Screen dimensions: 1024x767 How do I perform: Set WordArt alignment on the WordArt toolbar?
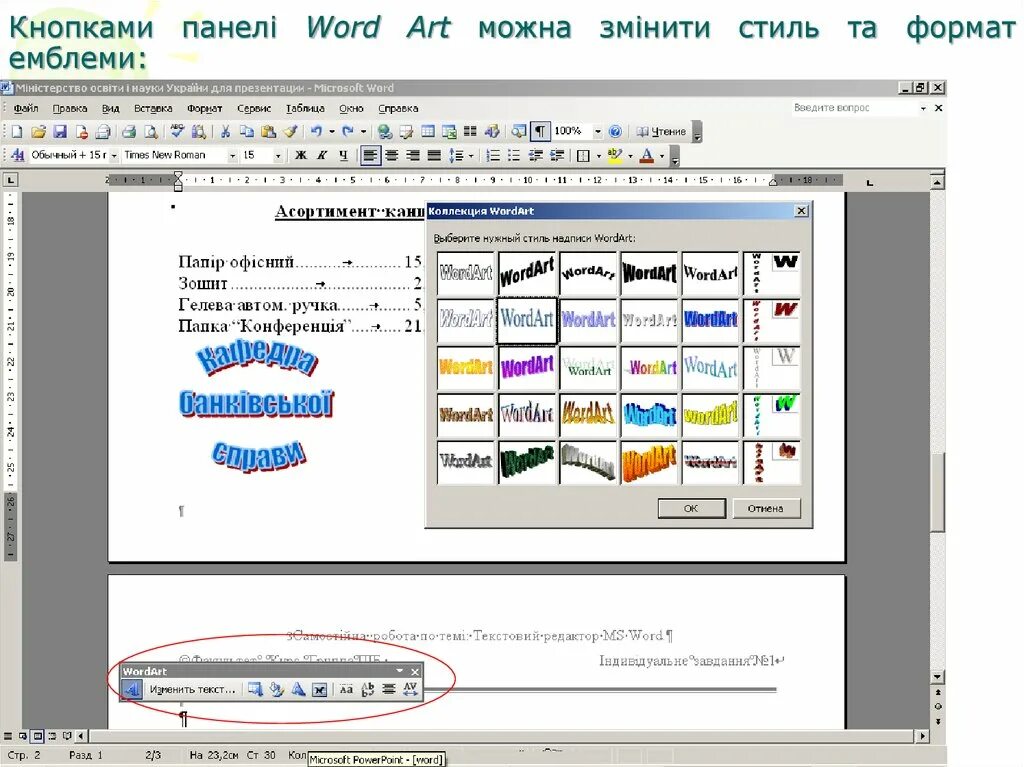389,689
